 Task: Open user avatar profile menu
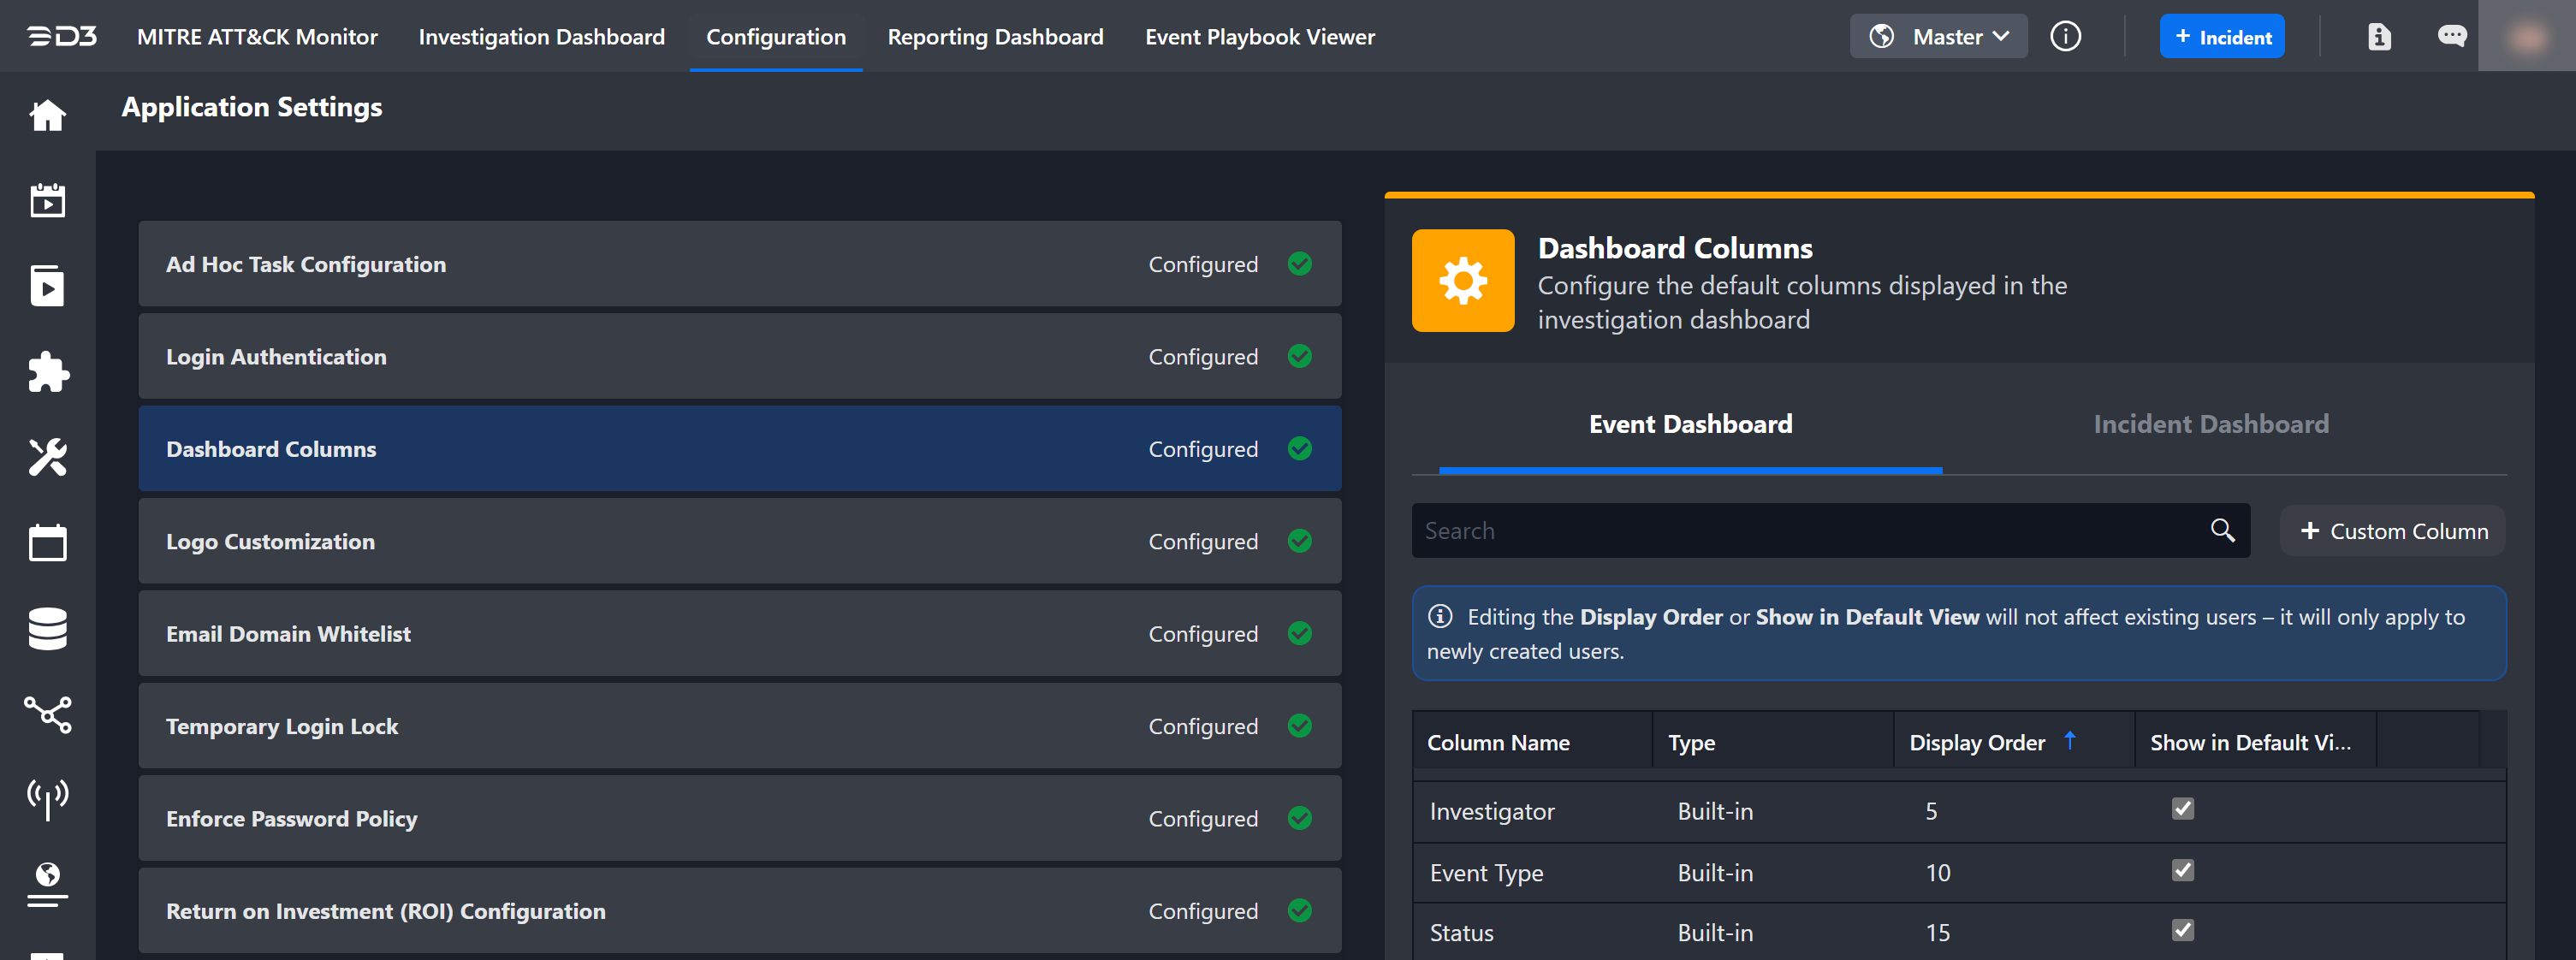click(x=2526, y=37)
